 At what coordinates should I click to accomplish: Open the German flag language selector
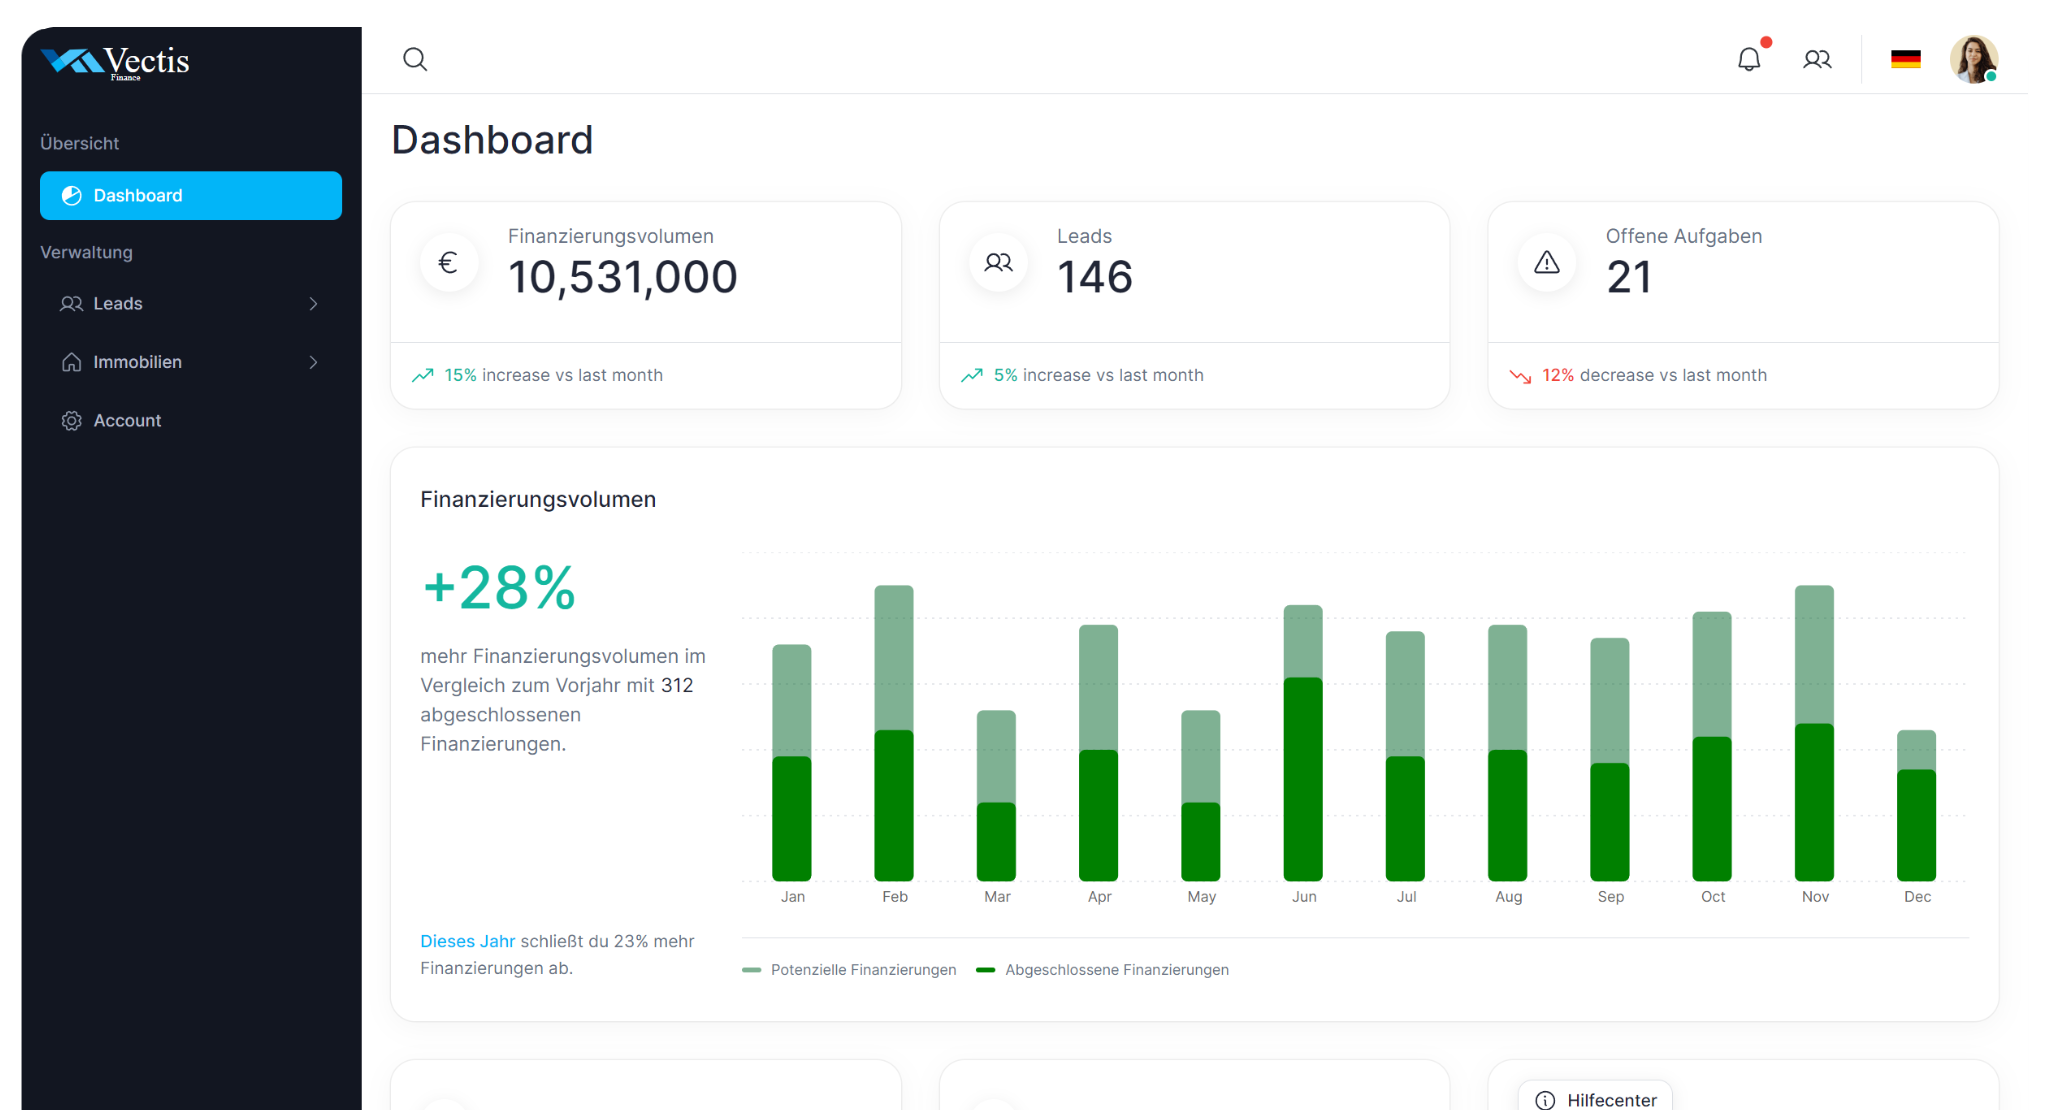(1905, 60)
